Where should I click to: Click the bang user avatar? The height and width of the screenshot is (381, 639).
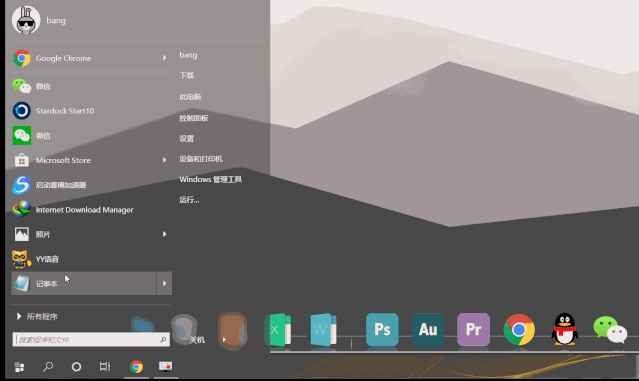pos(26,20)
